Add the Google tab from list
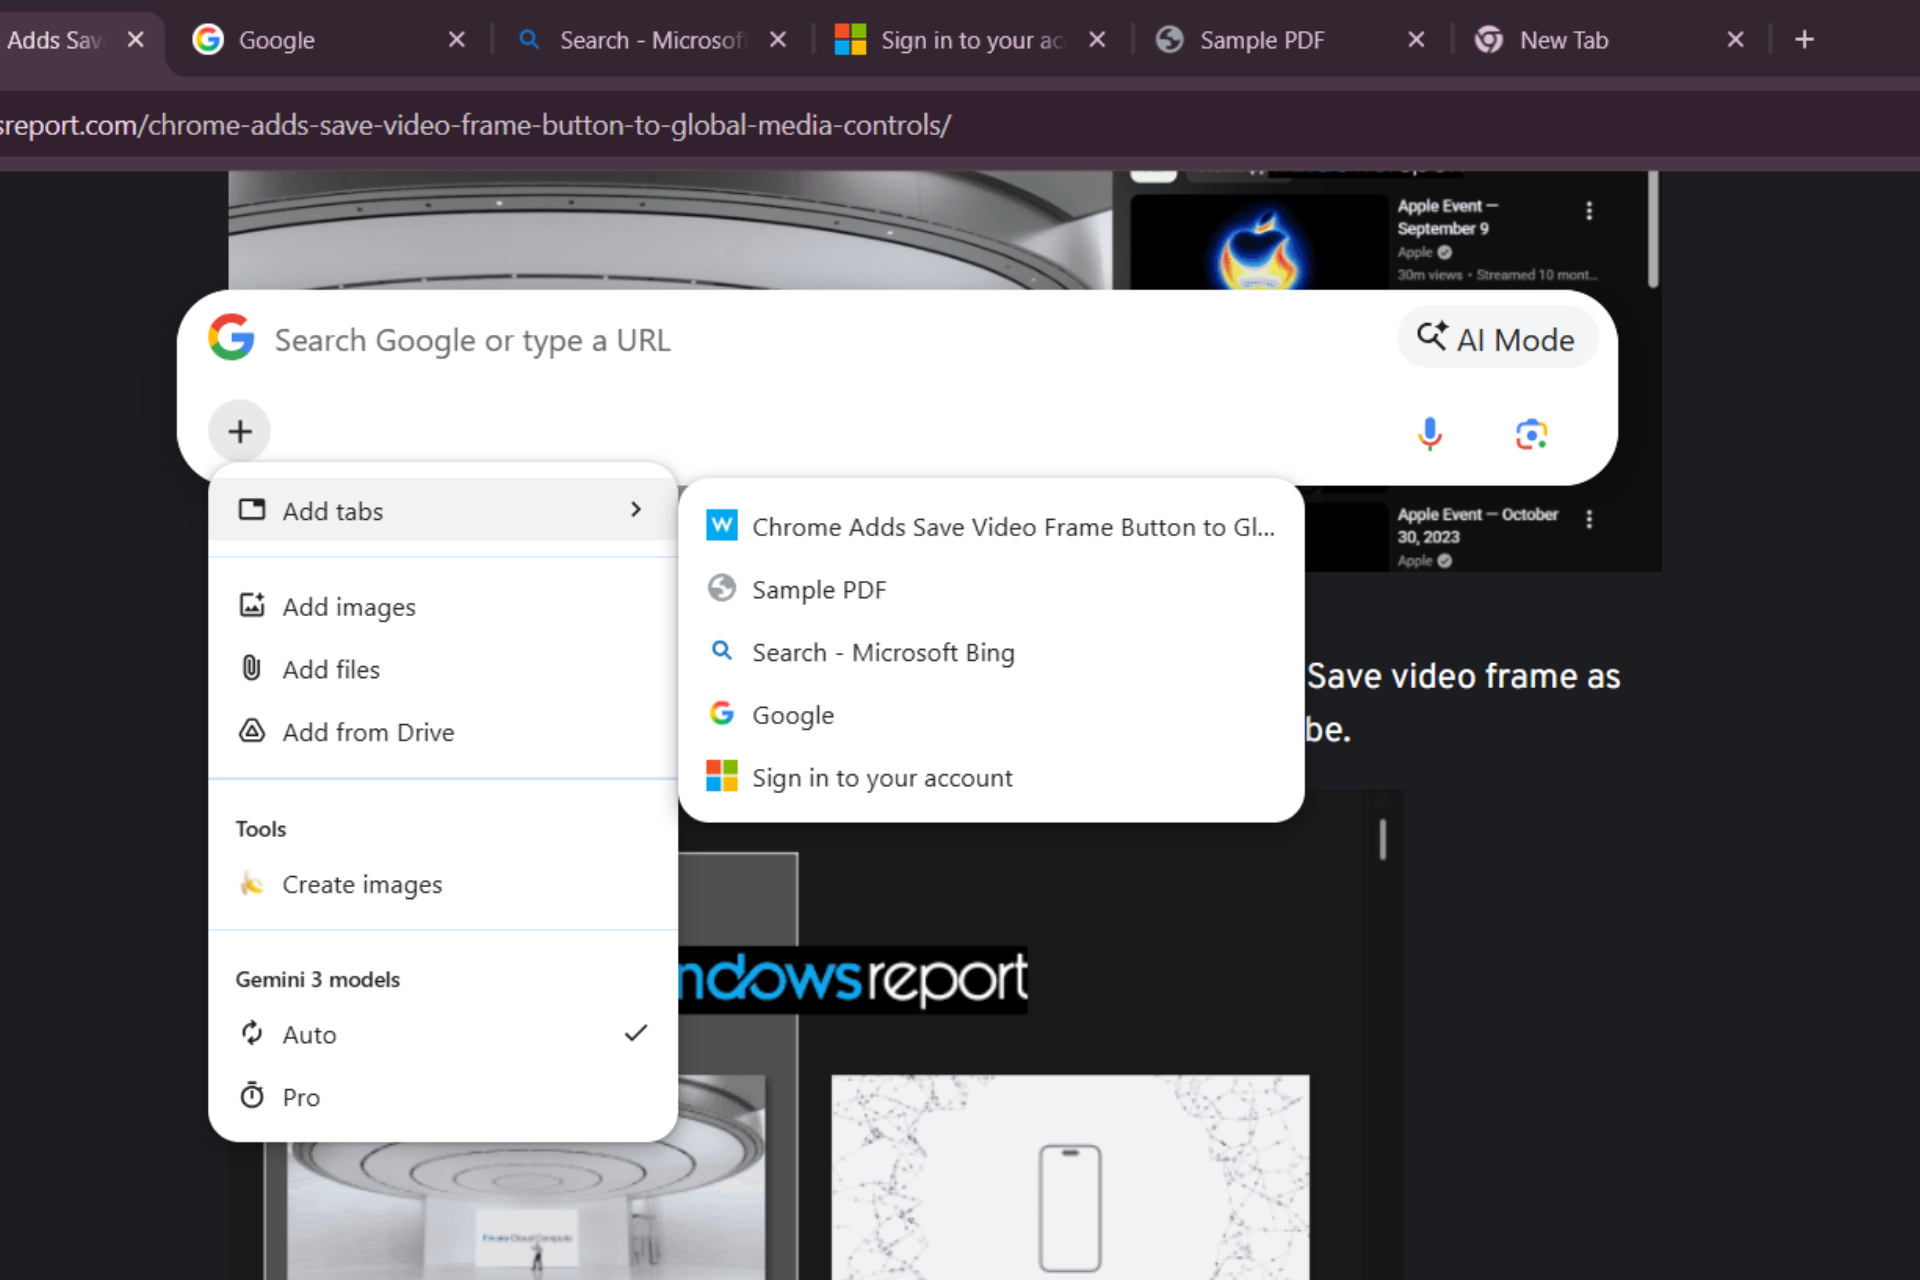This screenshot has height=1280, width=1920. [x=991, y=715]
